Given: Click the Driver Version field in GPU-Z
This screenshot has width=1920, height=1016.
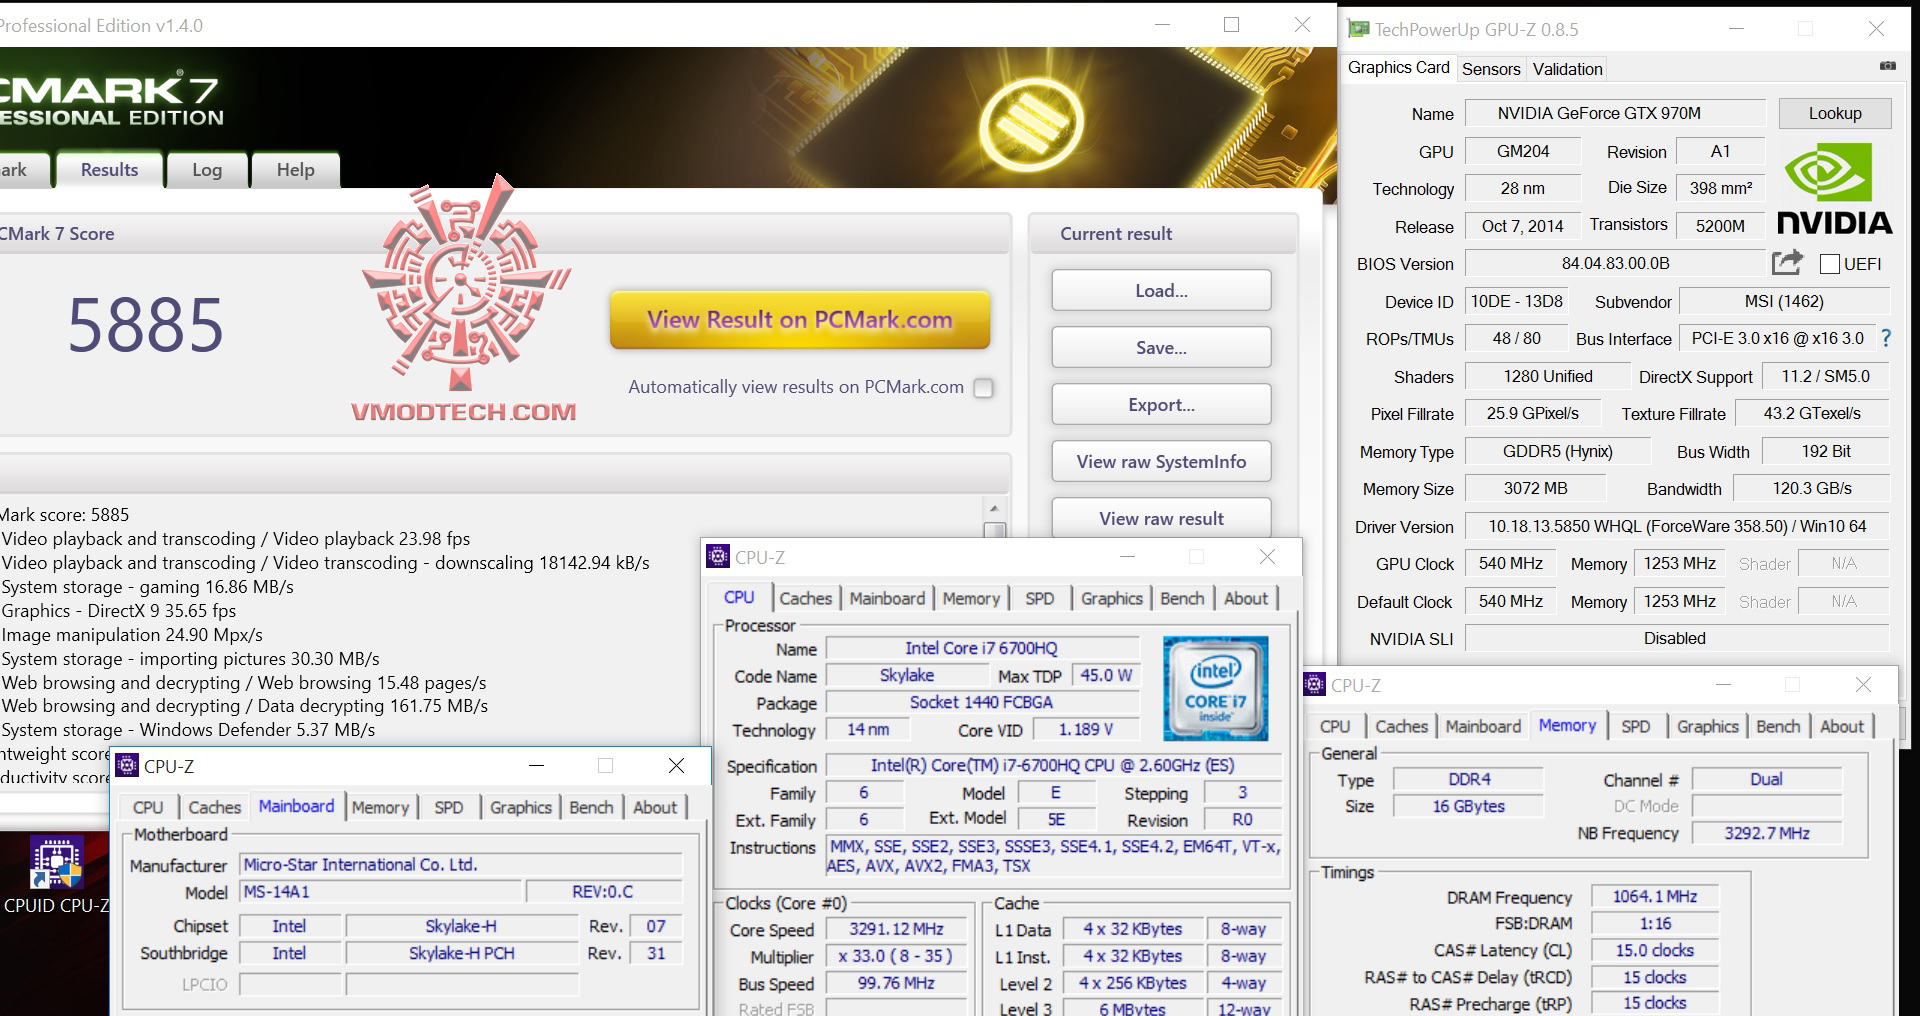Looking at the screenshot, I should click(1677, 526).
